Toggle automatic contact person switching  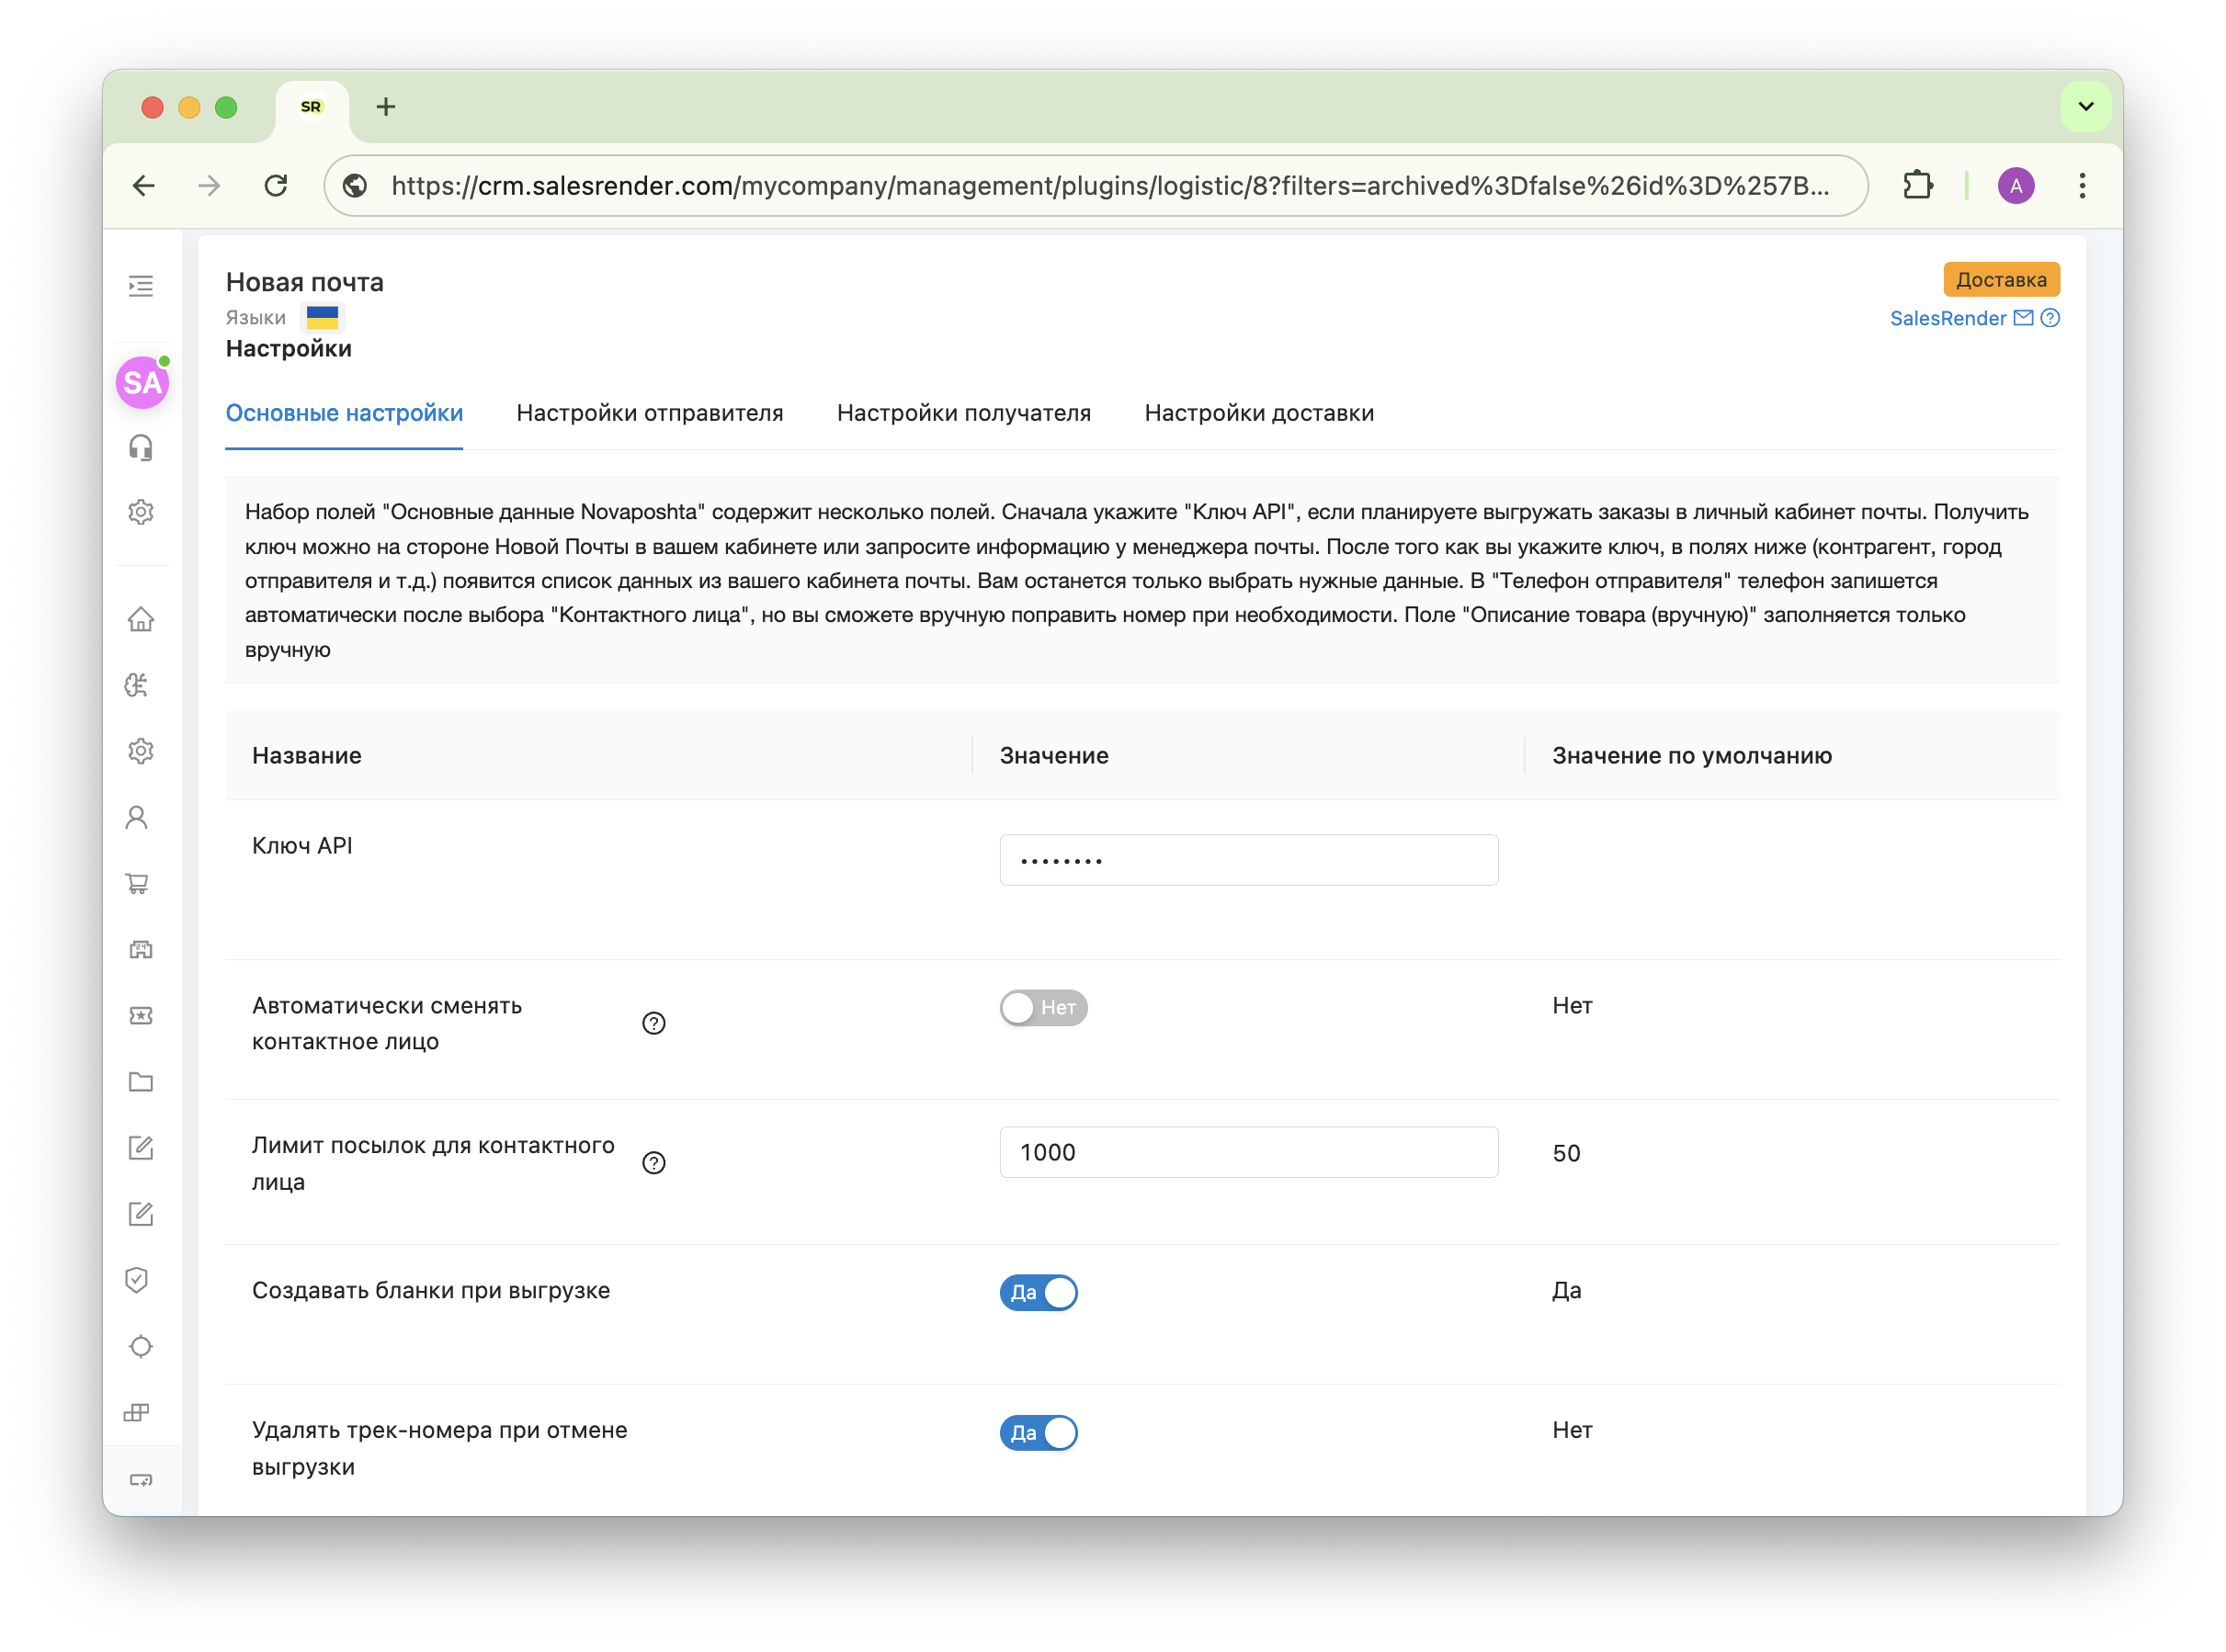click(1043, 1007)
